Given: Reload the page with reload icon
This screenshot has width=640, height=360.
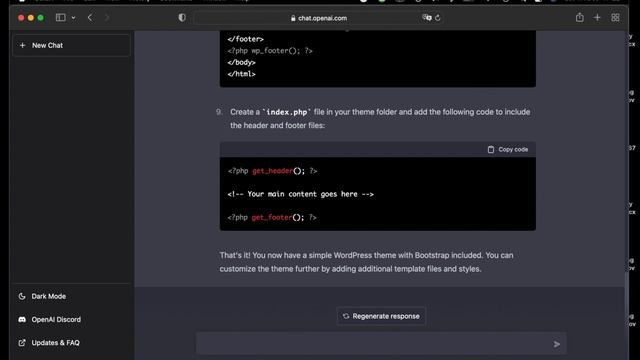Looking at the screenshot, I should (438, 18).
